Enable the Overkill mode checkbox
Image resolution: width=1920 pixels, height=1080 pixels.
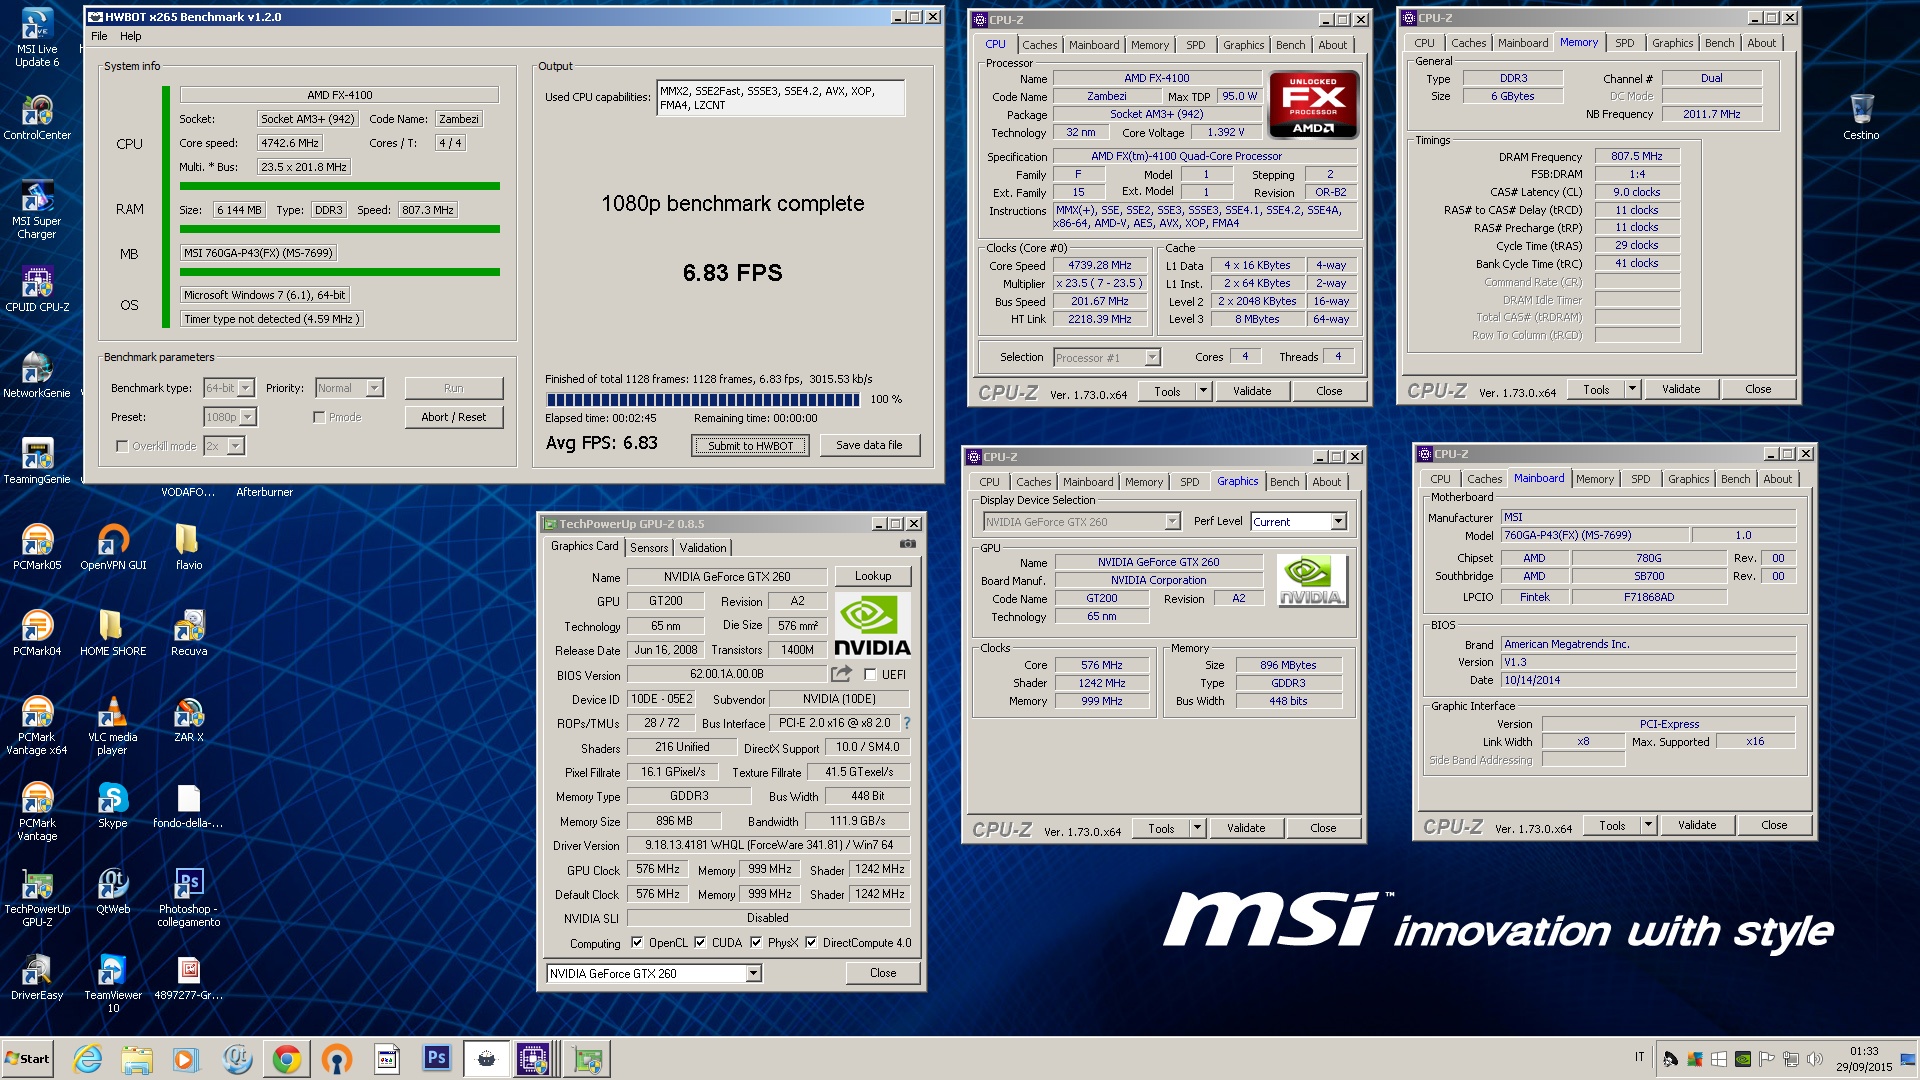point(122,446)
